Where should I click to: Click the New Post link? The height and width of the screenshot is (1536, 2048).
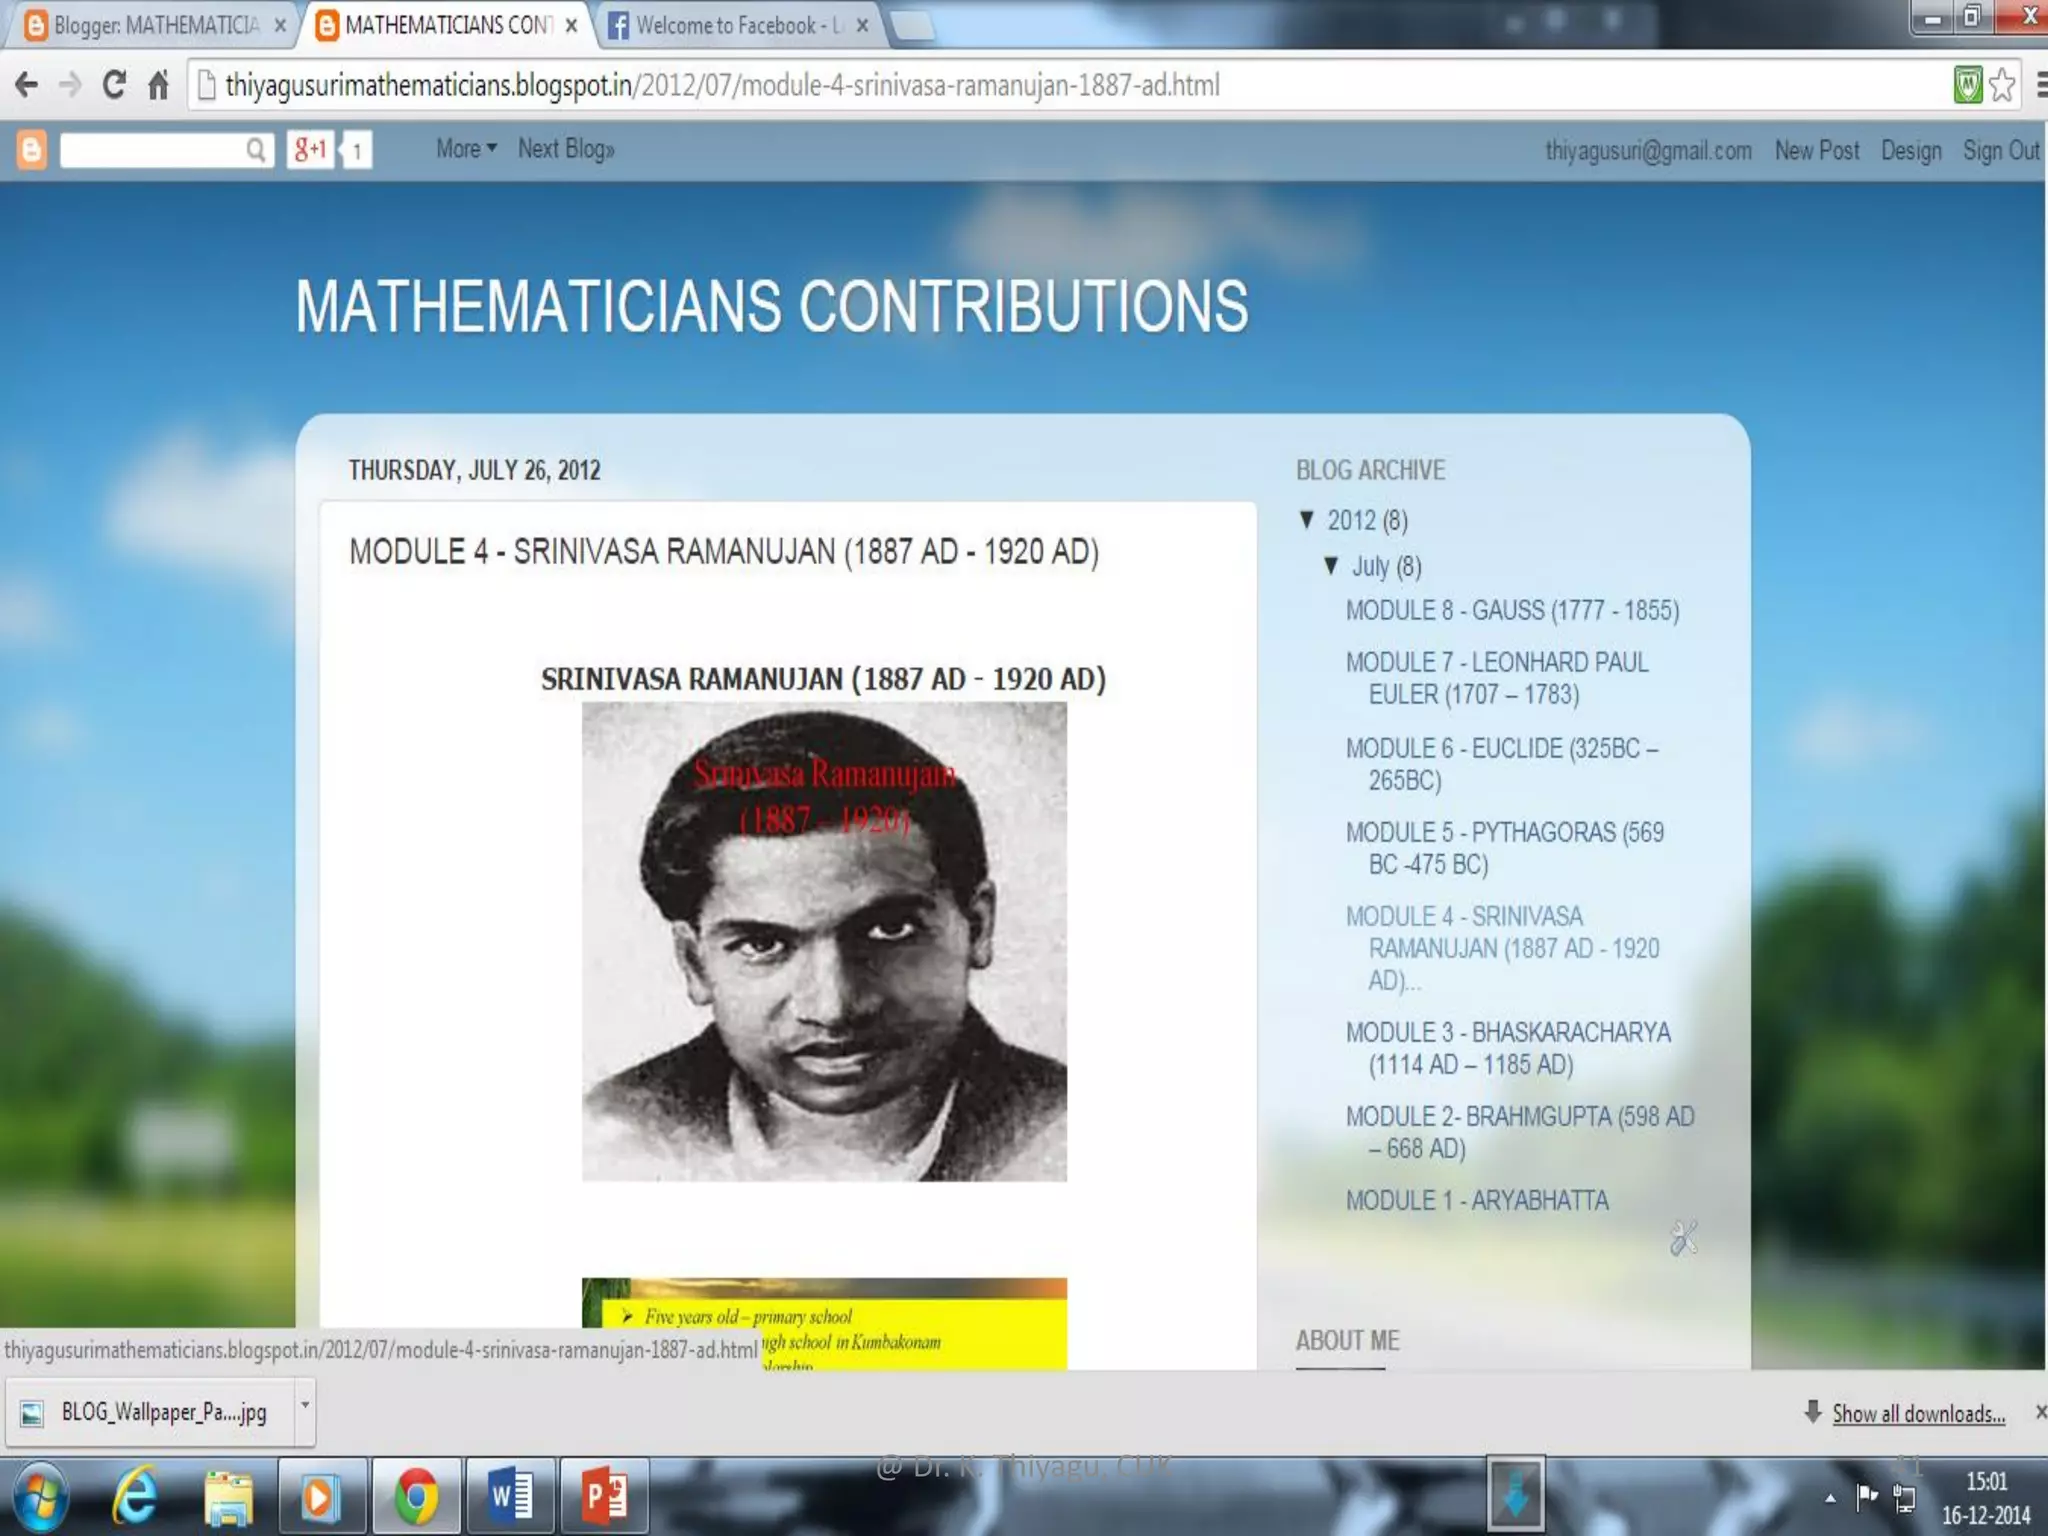click(x=1817, y=151)
